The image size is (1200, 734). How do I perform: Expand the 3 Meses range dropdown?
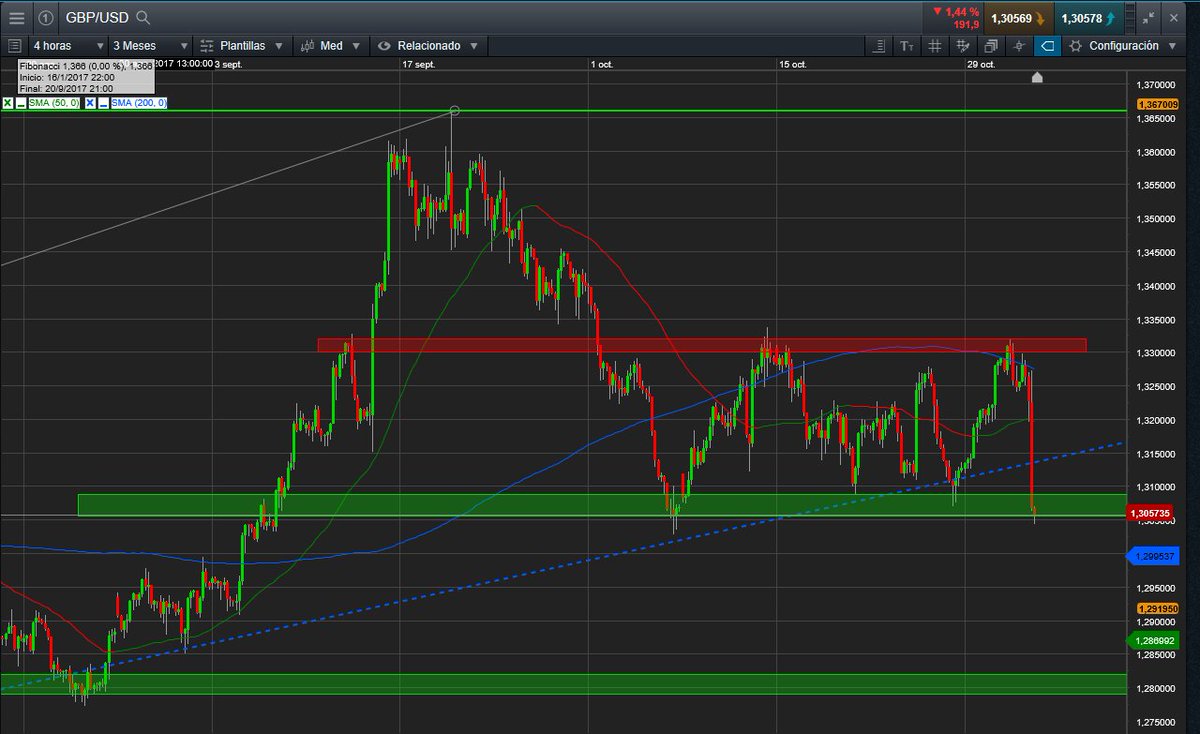tap(150, 46)
